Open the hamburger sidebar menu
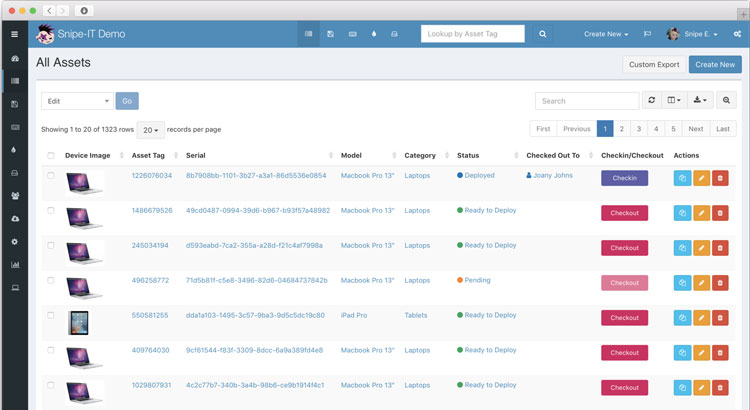Viewport: 750px width, 410px height. [x=14, y=34]
